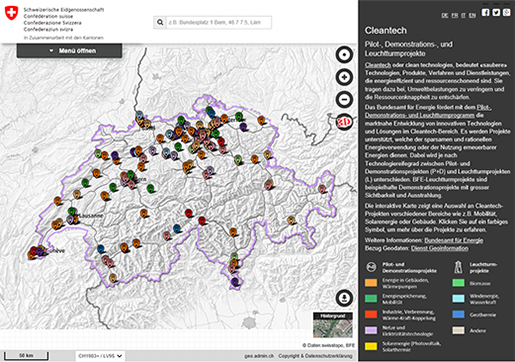
Task: Switch language to FR
Action: (x=455, y=15)
